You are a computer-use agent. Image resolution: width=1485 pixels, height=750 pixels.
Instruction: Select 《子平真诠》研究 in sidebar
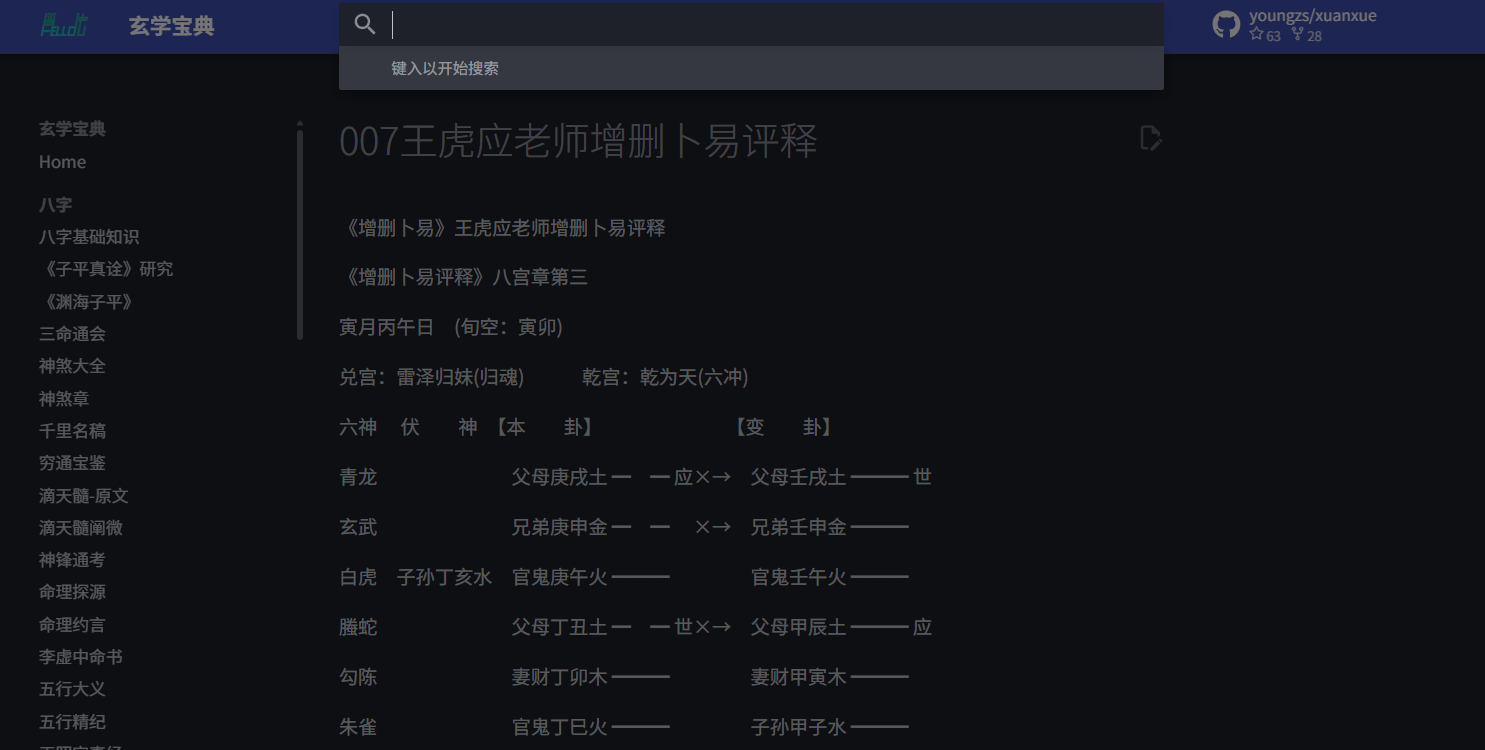tap(107, 268)
